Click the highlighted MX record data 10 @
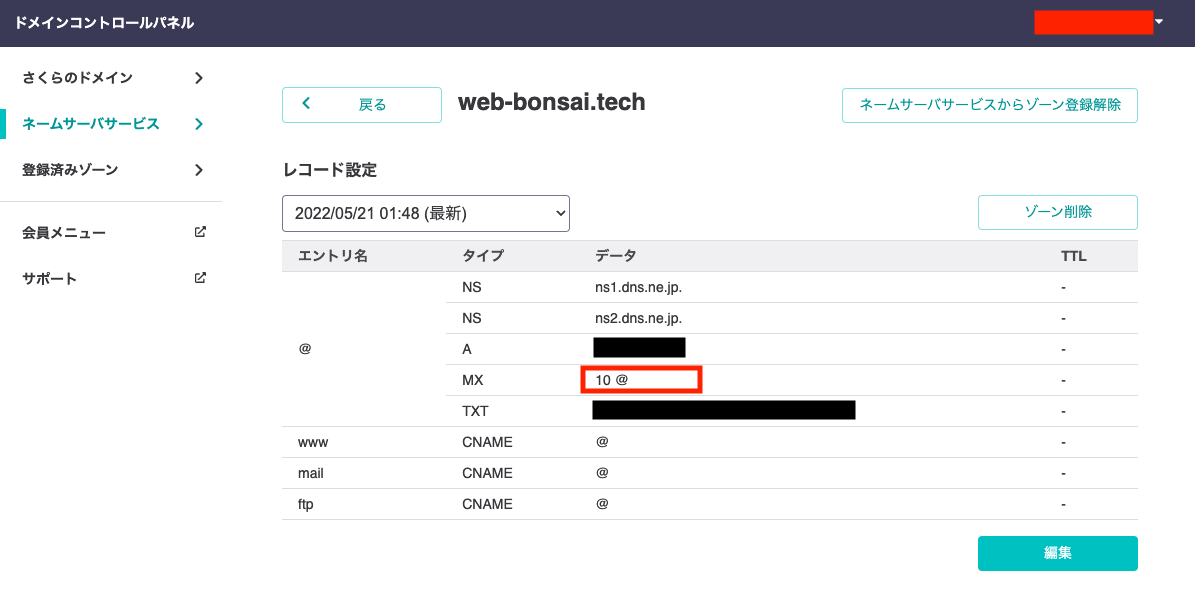 (x=640, y=379)
